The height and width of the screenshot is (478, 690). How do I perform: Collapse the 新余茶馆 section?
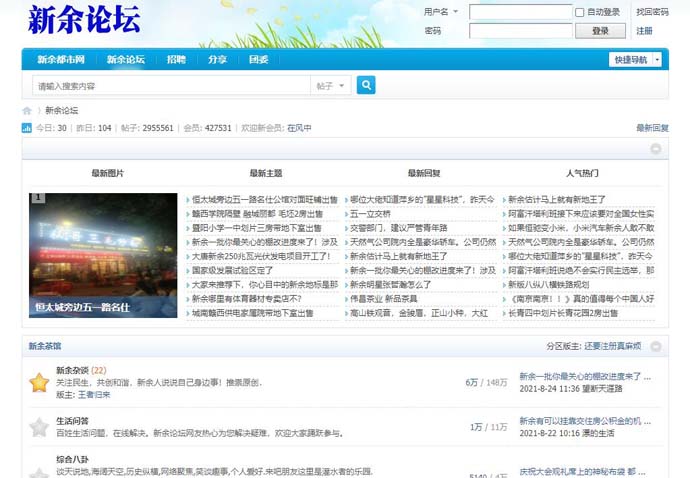[655, 347]
